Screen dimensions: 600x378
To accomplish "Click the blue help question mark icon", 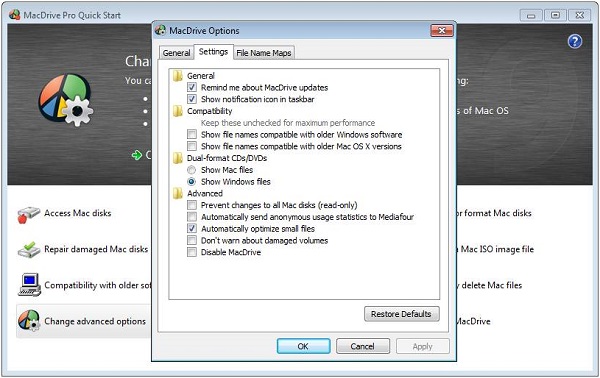I will (x=575, y=41).
